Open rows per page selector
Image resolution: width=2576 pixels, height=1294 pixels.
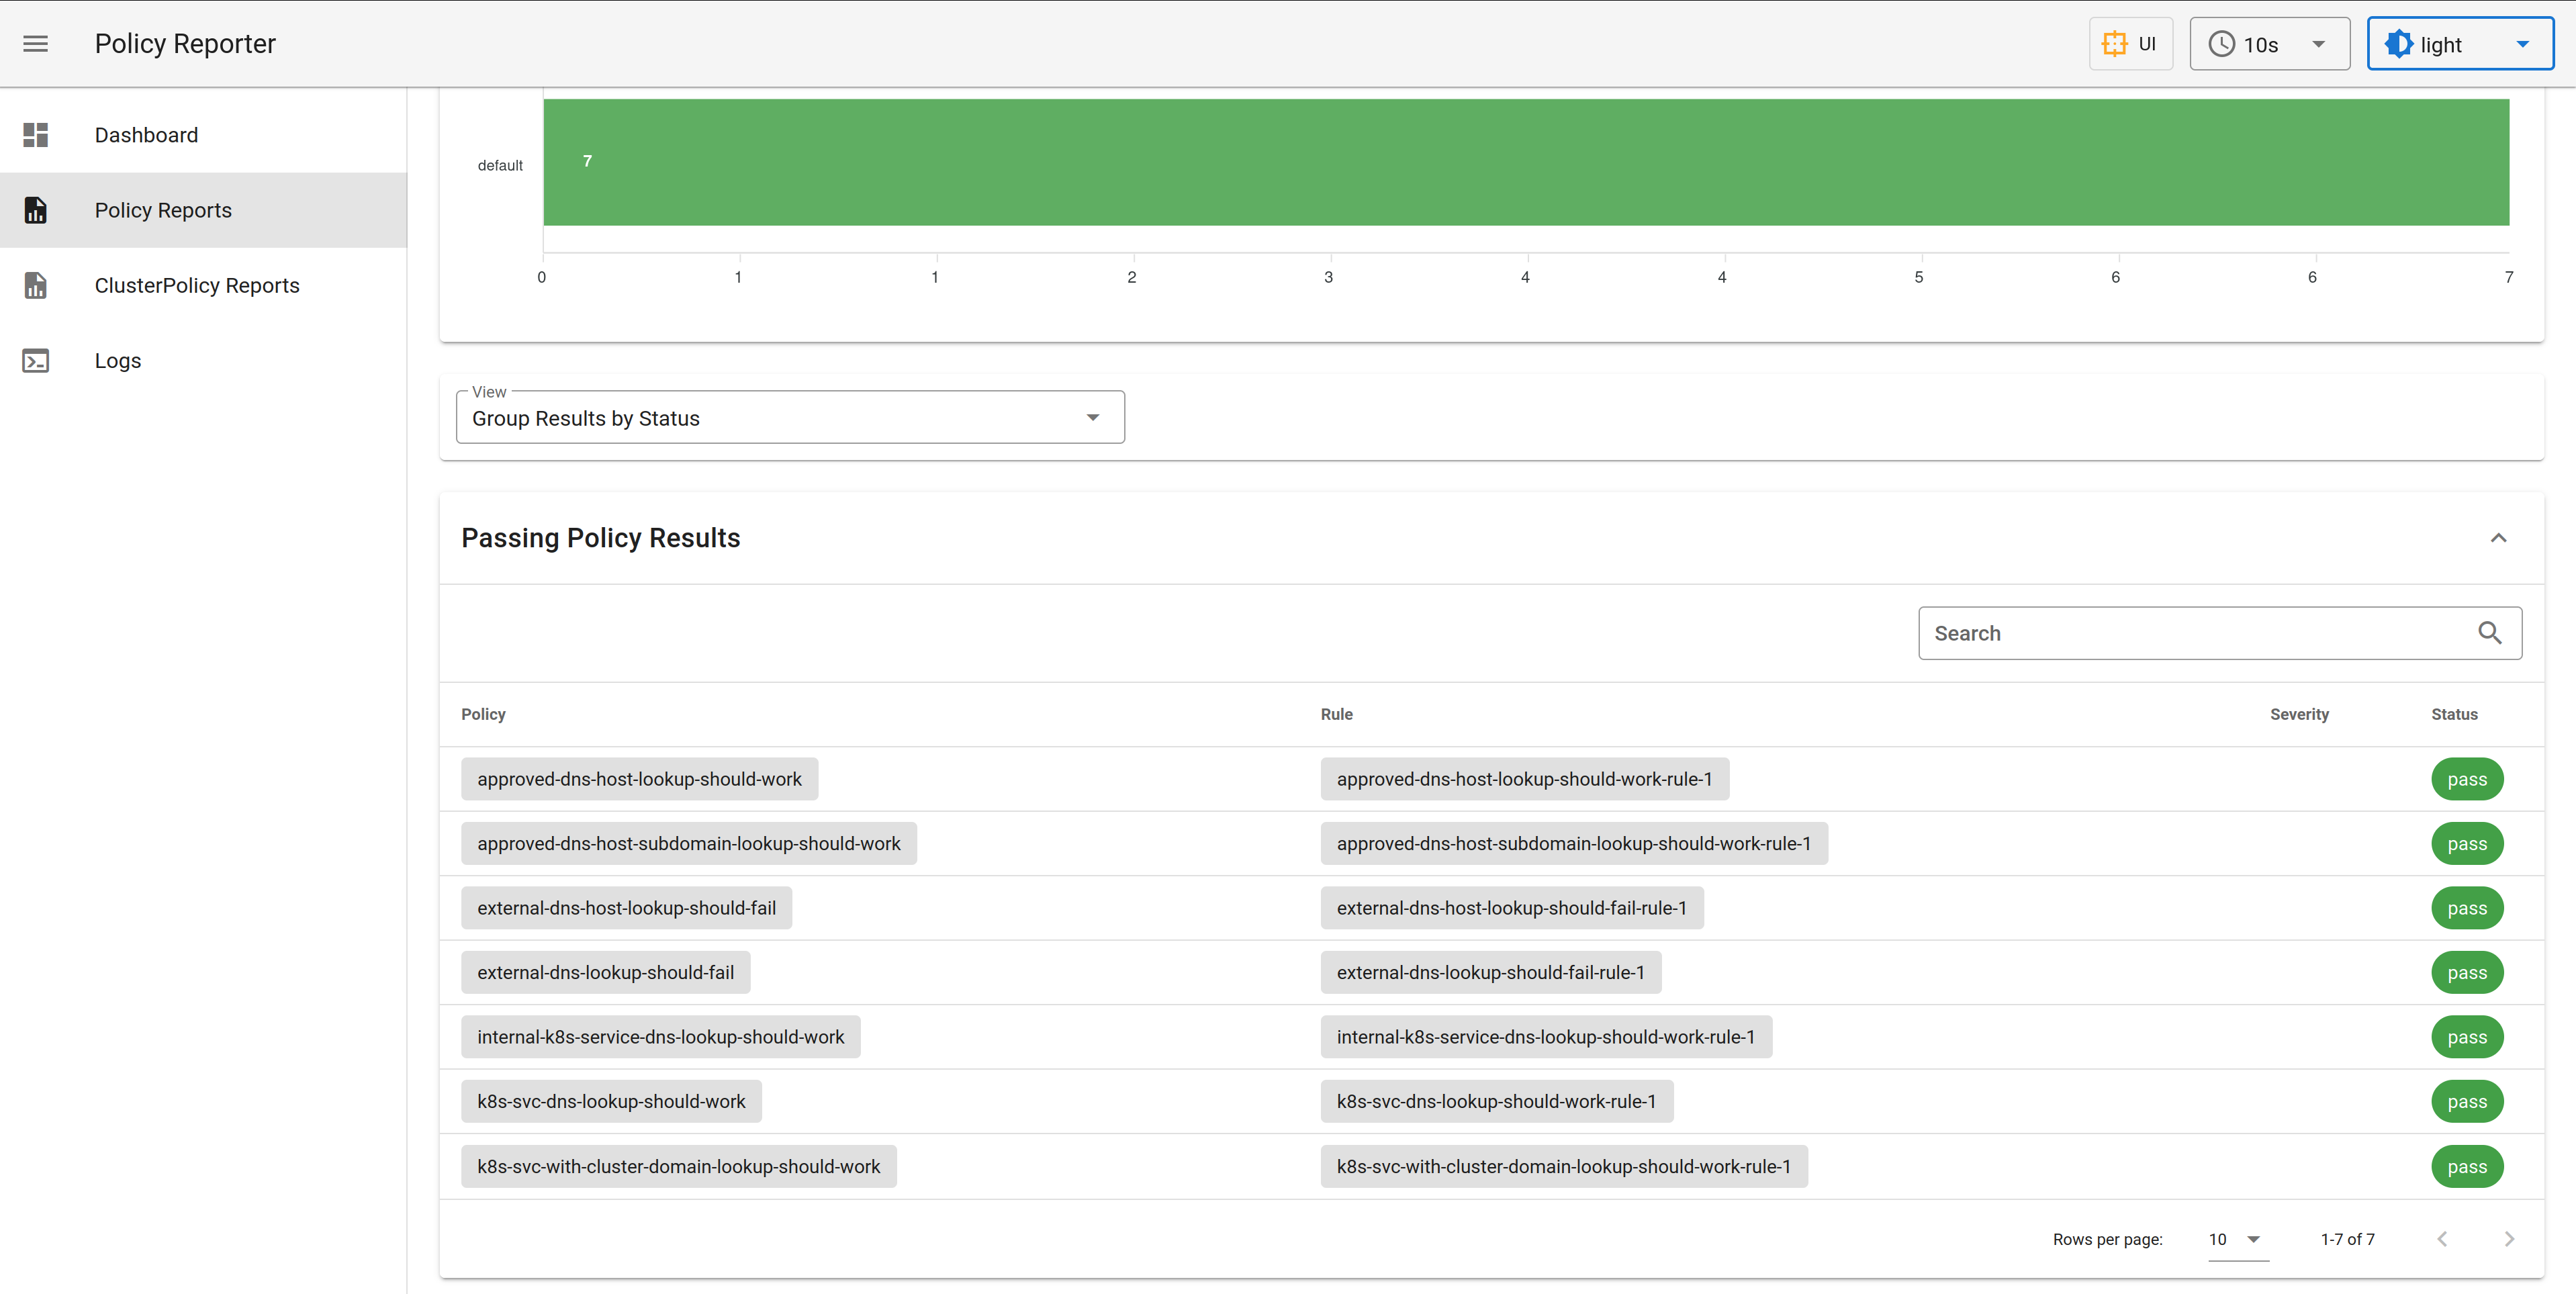point(2237,1239)
